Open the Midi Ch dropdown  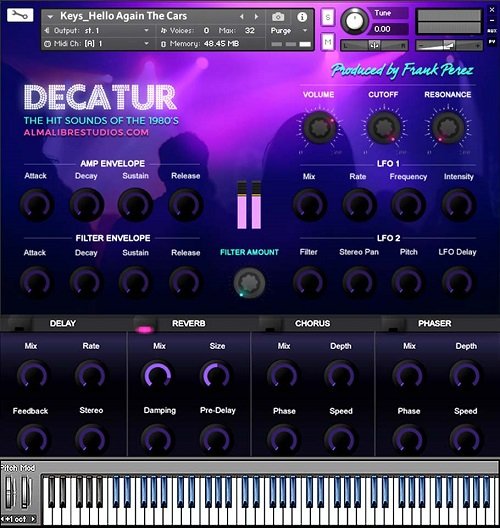(x=97, y=44)
